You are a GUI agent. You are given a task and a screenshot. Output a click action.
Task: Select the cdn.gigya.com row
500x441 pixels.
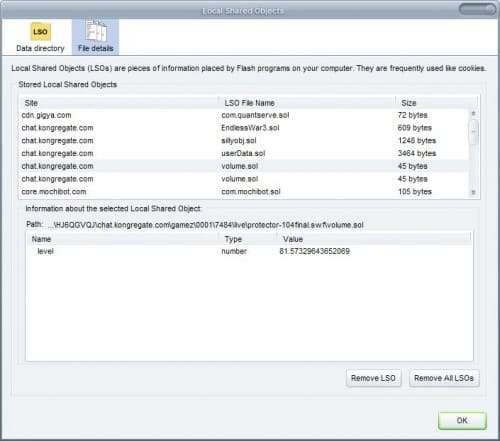[x=245, y=115]
